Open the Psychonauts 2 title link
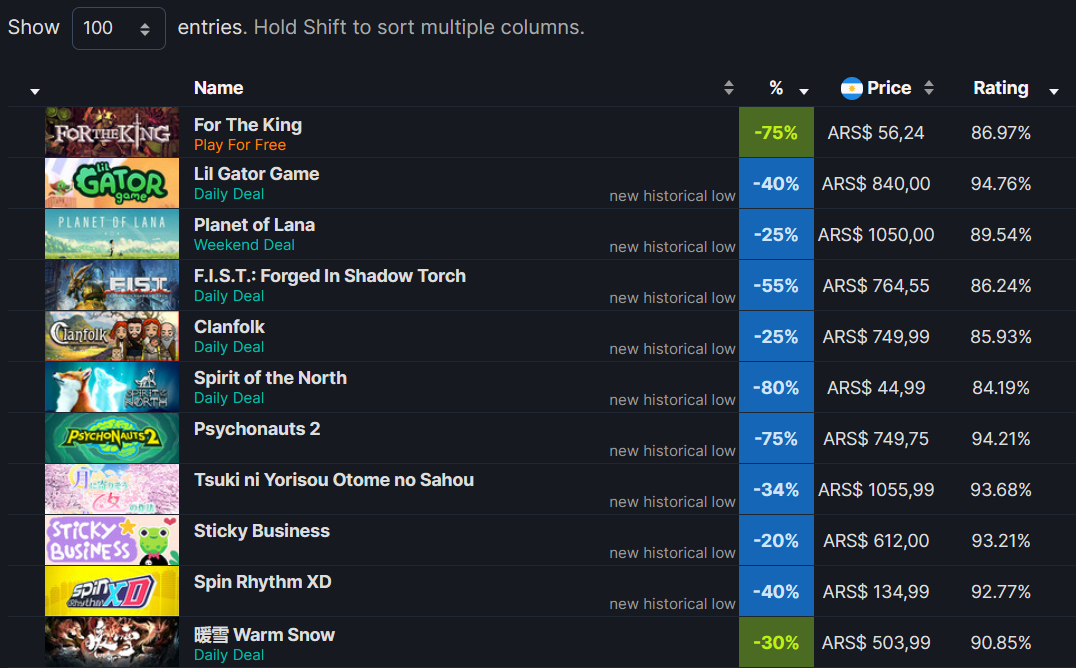The width and height of the screenshot is (1076, 668). pos(257,429)
